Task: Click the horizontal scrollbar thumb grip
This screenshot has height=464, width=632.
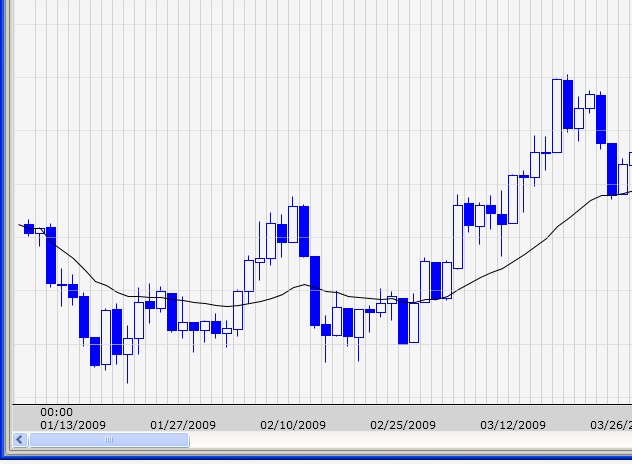Action: click(109, 439)
